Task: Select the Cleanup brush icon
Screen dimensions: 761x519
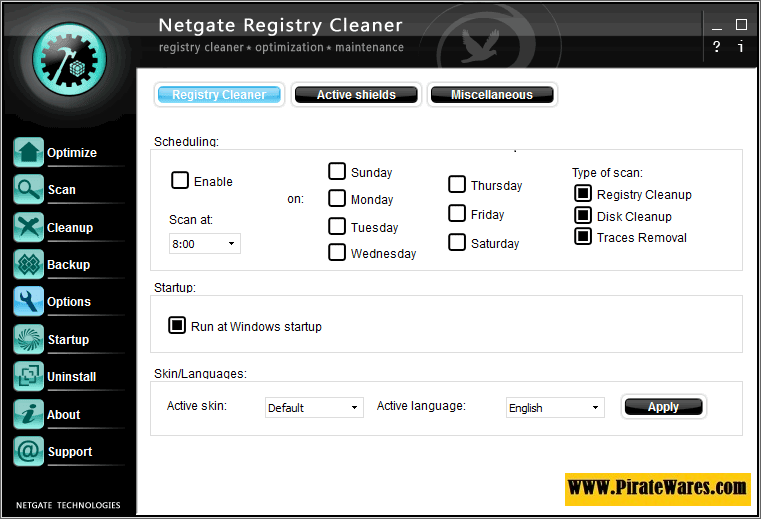Action: pyautogui.click(x=28, y=227)
